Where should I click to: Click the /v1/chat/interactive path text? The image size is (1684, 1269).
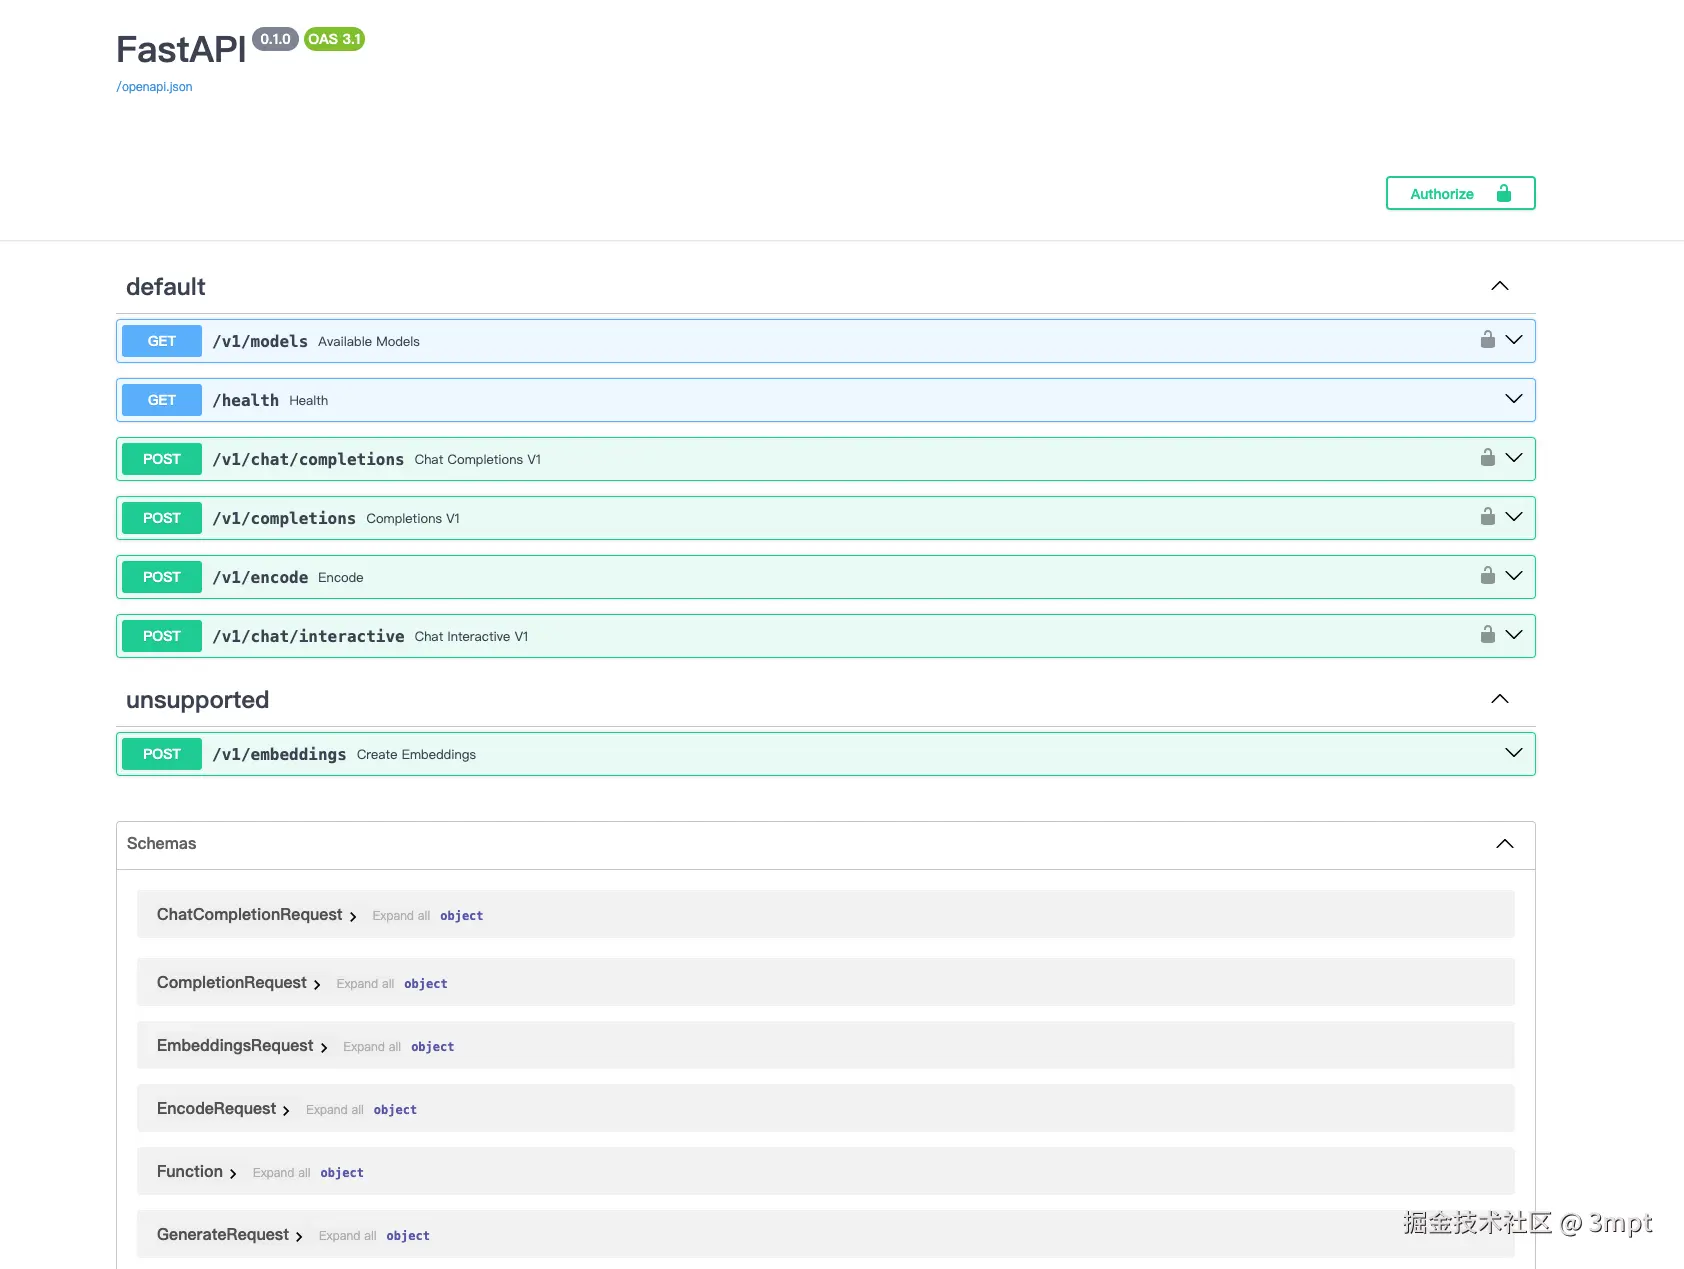click(x=308, y=637)
